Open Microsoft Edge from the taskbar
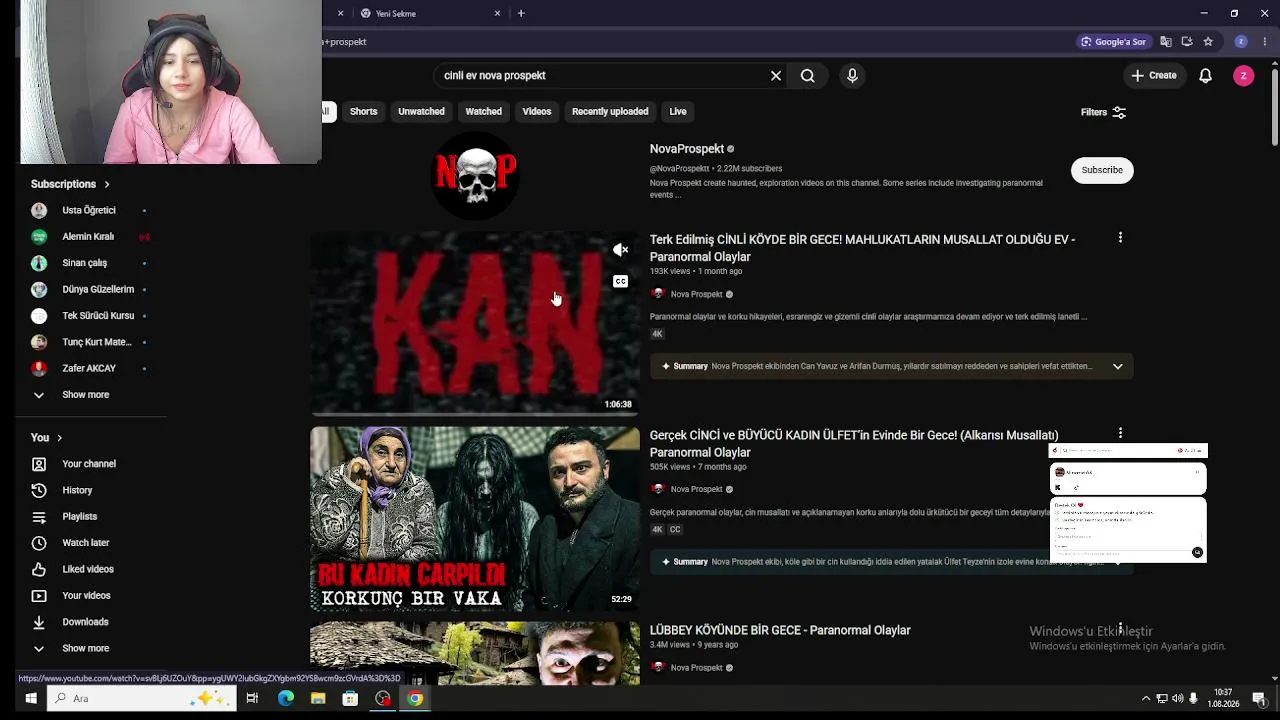Viewport: 1280px width, 720px height. coord(286,698)
